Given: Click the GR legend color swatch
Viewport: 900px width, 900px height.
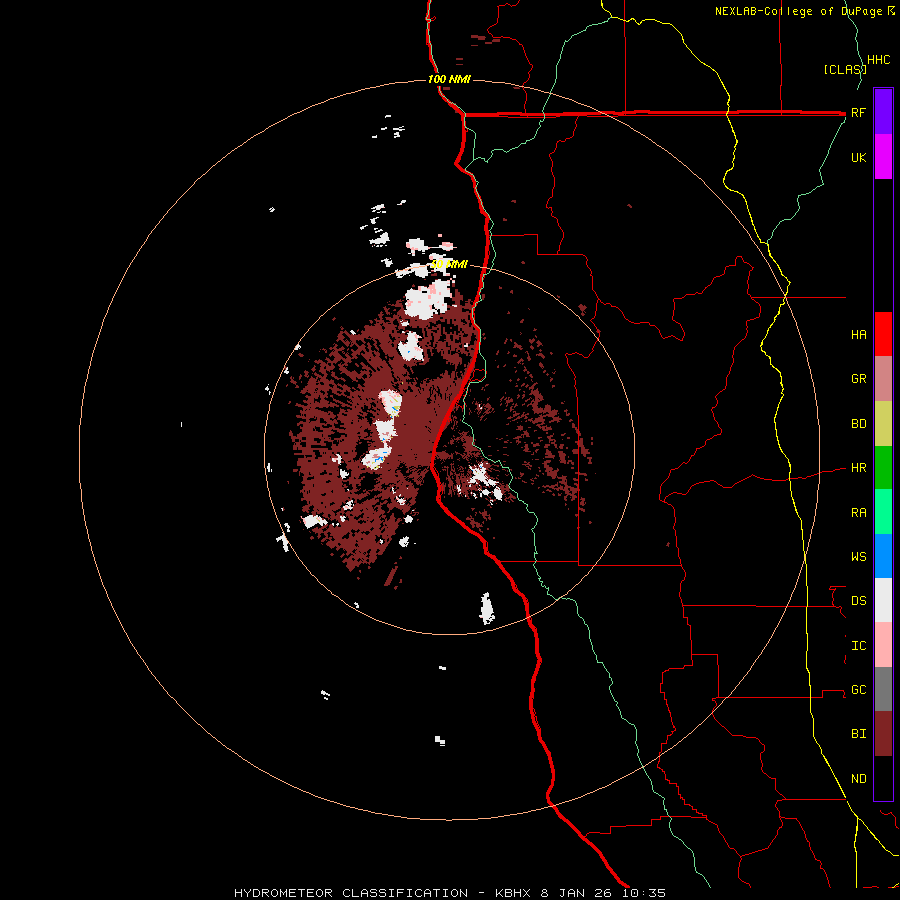Looking at the screenshot, I should pos(883,378).
